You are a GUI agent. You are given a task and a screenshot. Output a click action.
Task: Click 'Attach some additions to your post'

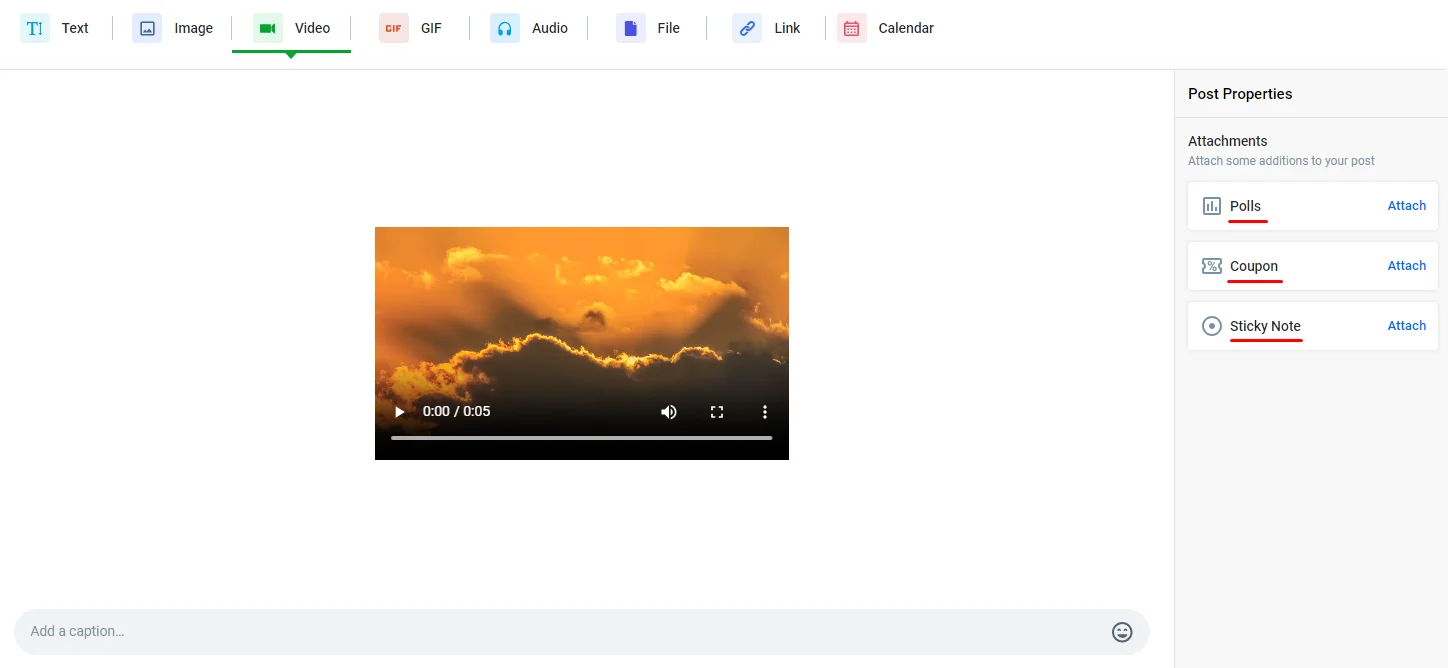point(1281,161)
